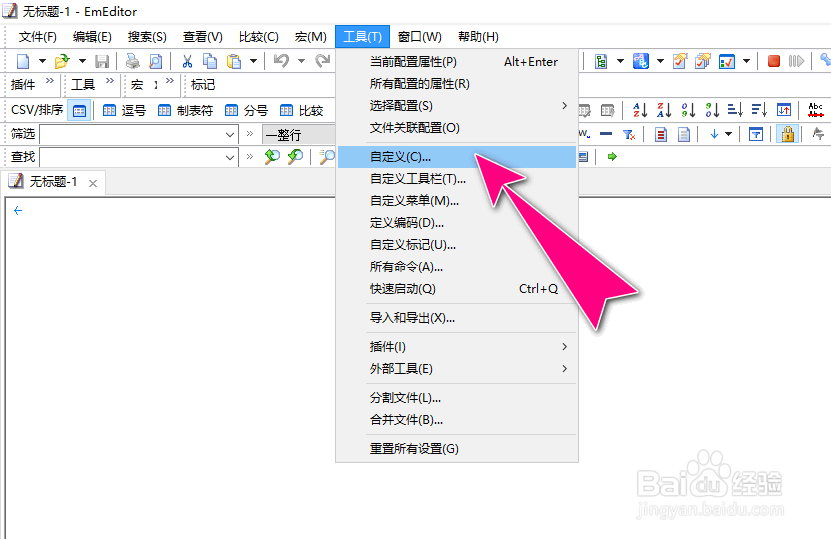Click the 比较 CSV toolbar button
The width and height of the screenshot is (831, 539).
tap(302, 111)
